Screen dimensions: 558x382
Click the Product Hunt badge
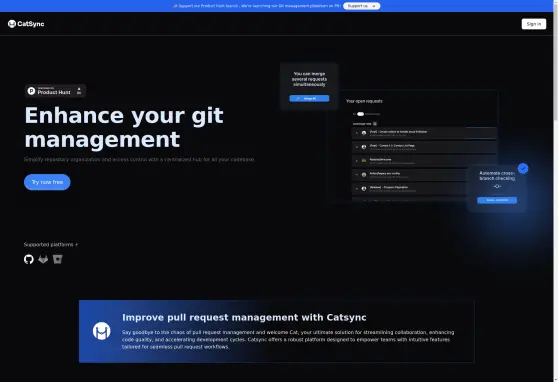[x=55, y=91]
